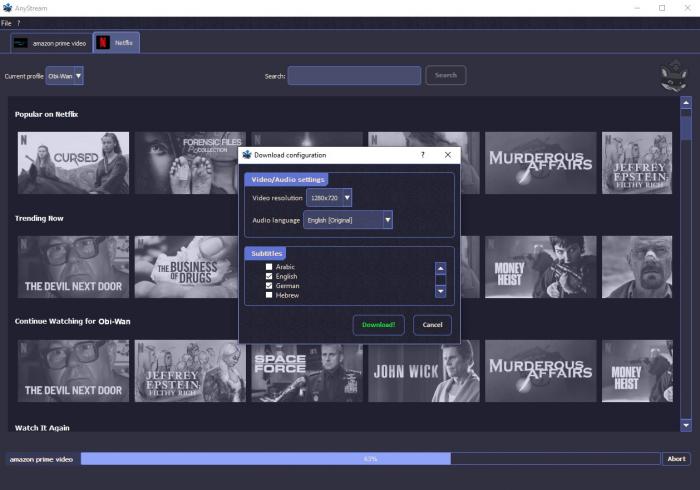Click the Amazon Prime Video tab icon
The image size is (700, 490).
21,43
